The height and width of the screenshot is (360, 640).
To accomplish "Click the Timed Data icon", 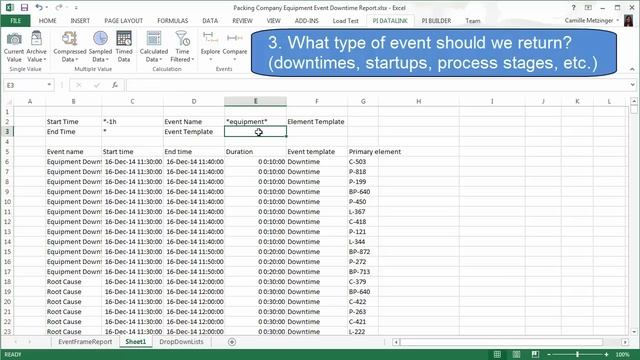I will [x=124, y=38].
